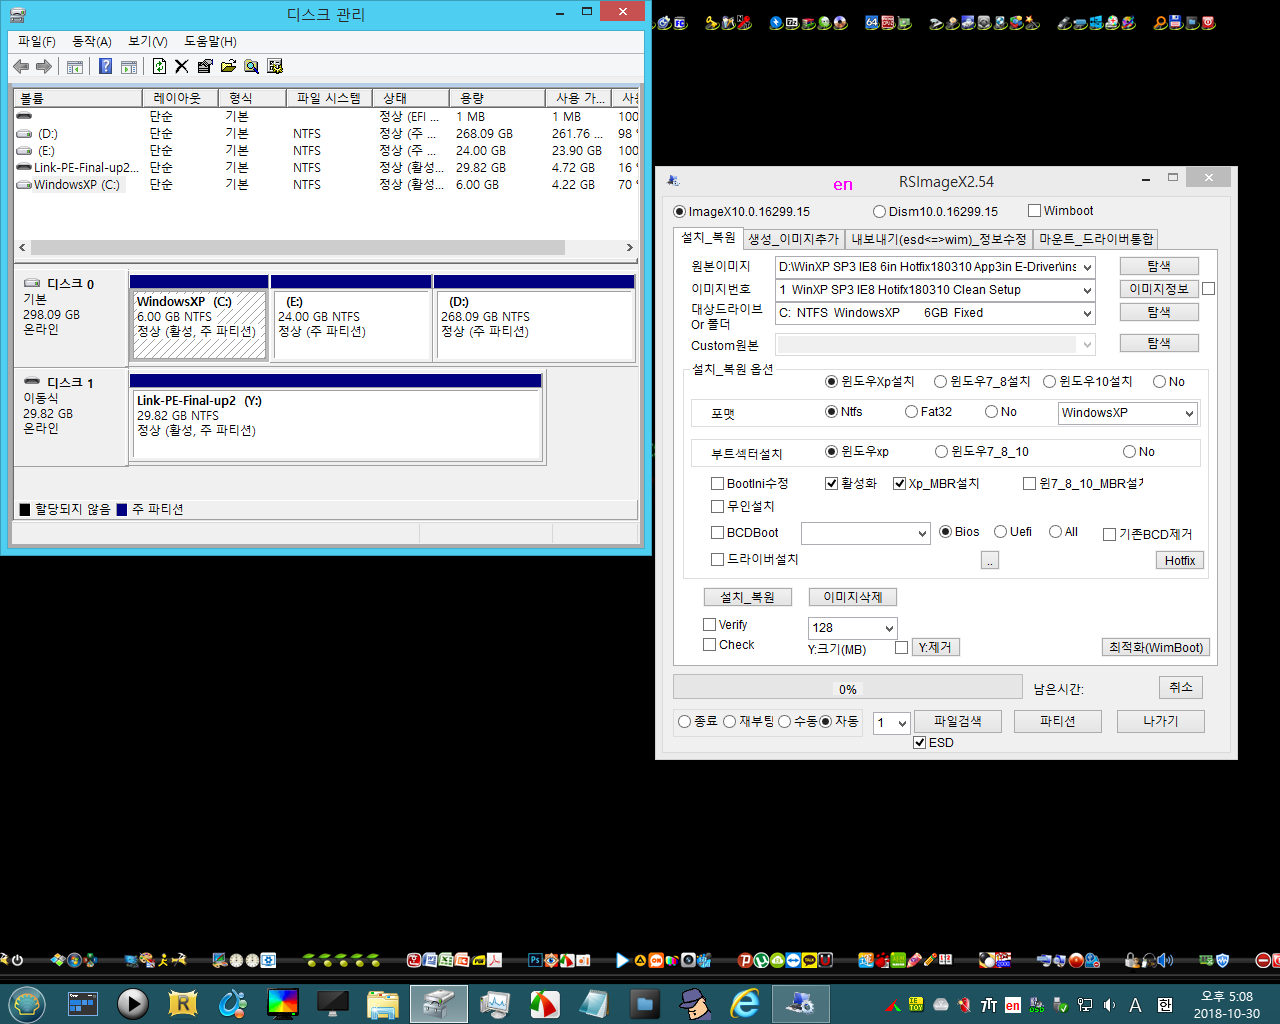Open the 원본이미지 source image path dropdown

pyautogui.click(x=1087, y=266)
